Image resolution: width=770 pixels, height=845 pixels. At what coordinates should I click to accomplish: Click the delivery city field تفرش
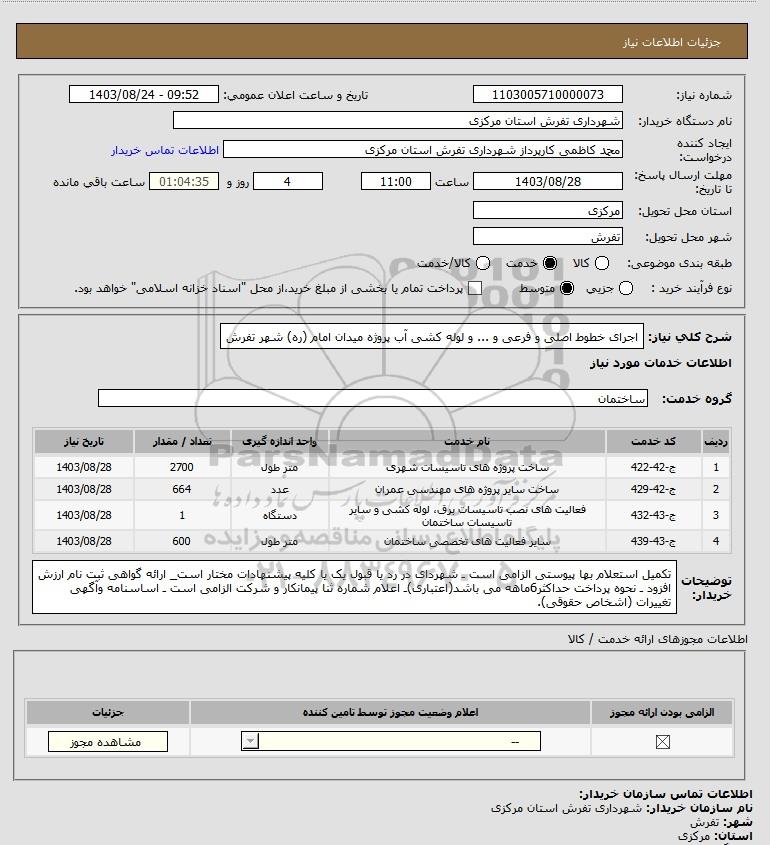click(547, 236)
